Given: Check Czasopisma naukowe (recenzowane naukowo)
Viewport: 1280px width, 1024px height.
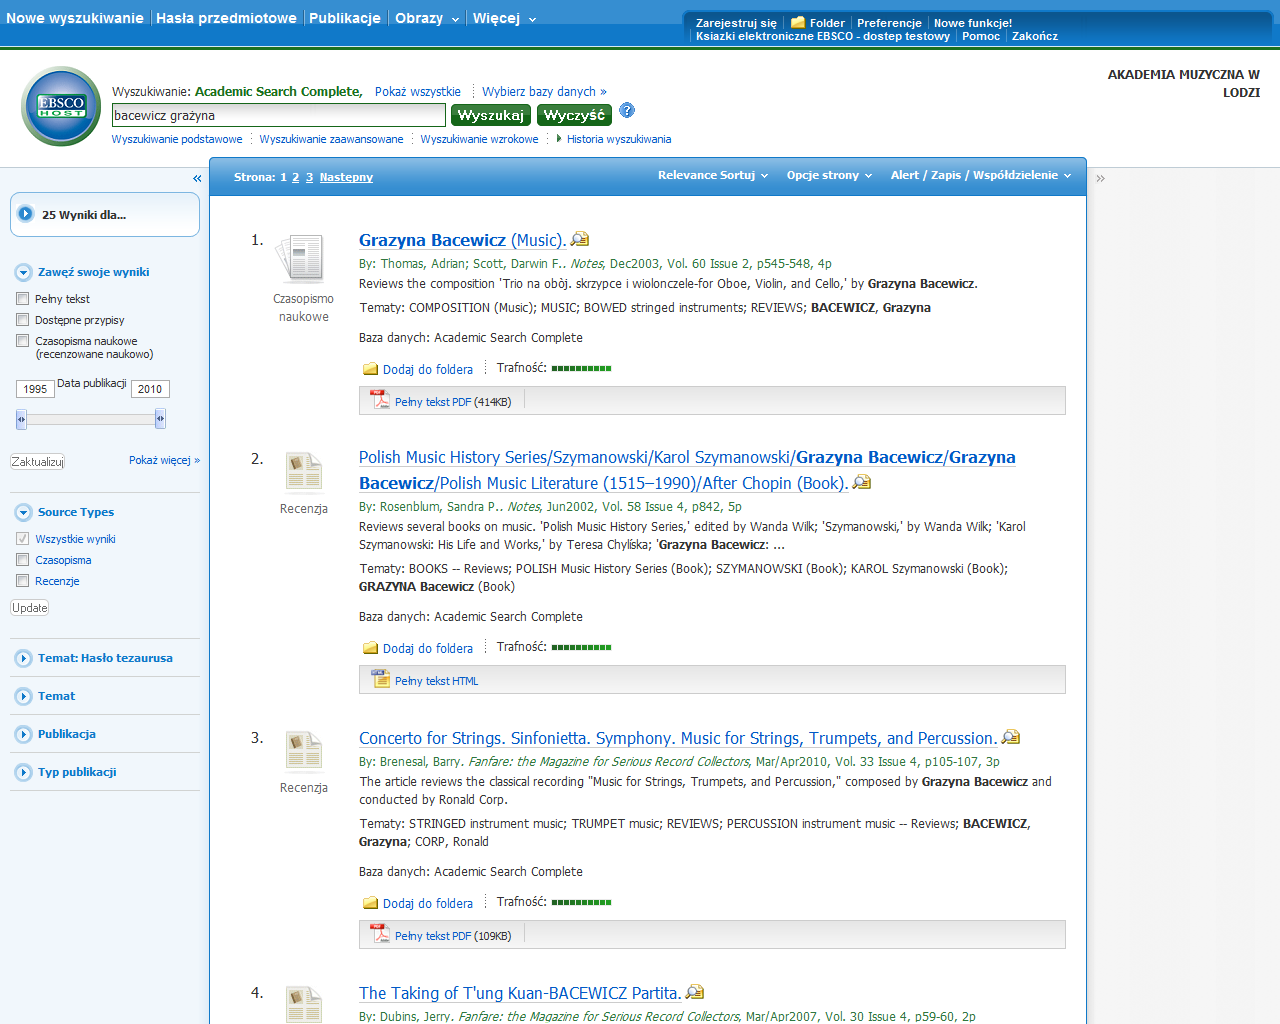Looking at the screenshot, I should pyautogui.click(x=23, y=340).
